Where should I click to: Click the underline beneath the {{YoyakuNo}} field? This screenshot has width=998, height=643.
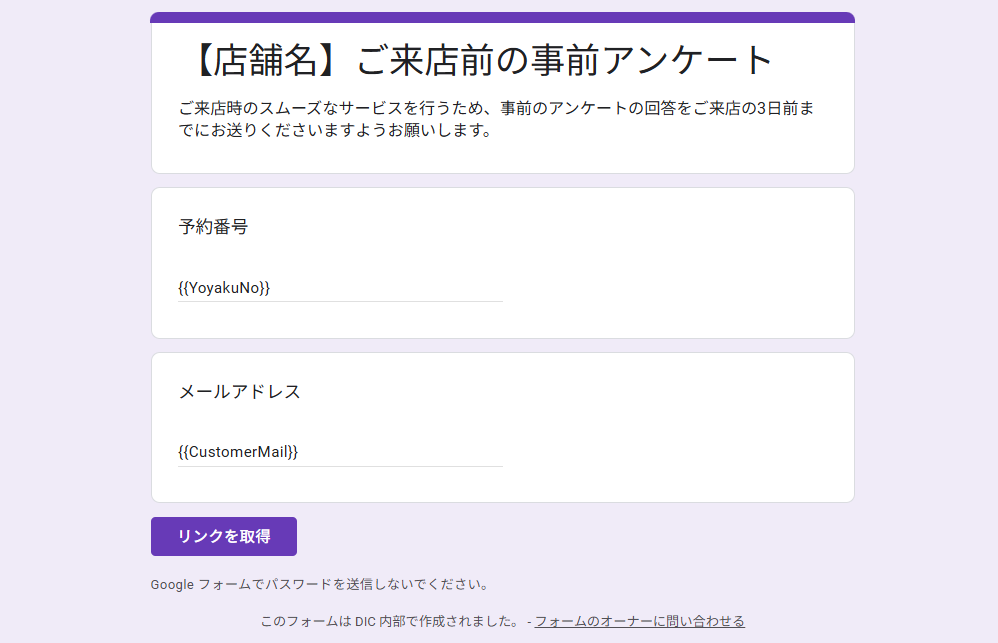tap(340, 301)
